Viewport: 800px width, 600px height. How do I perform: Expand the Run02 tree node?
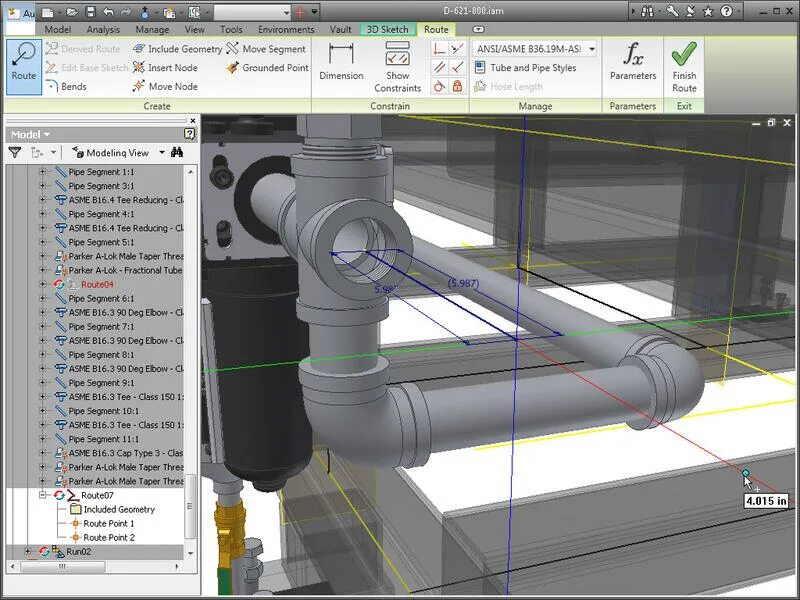[28, 552]
